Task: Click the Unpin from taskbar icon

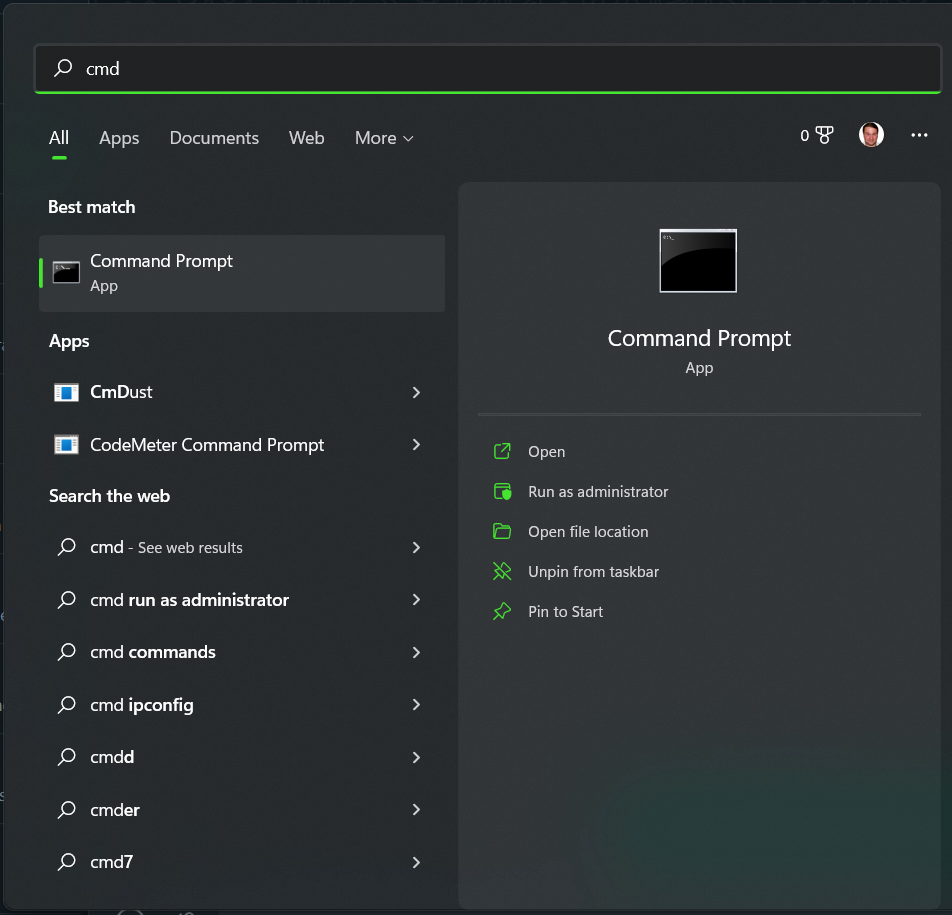Action: (x=502, y=571)
